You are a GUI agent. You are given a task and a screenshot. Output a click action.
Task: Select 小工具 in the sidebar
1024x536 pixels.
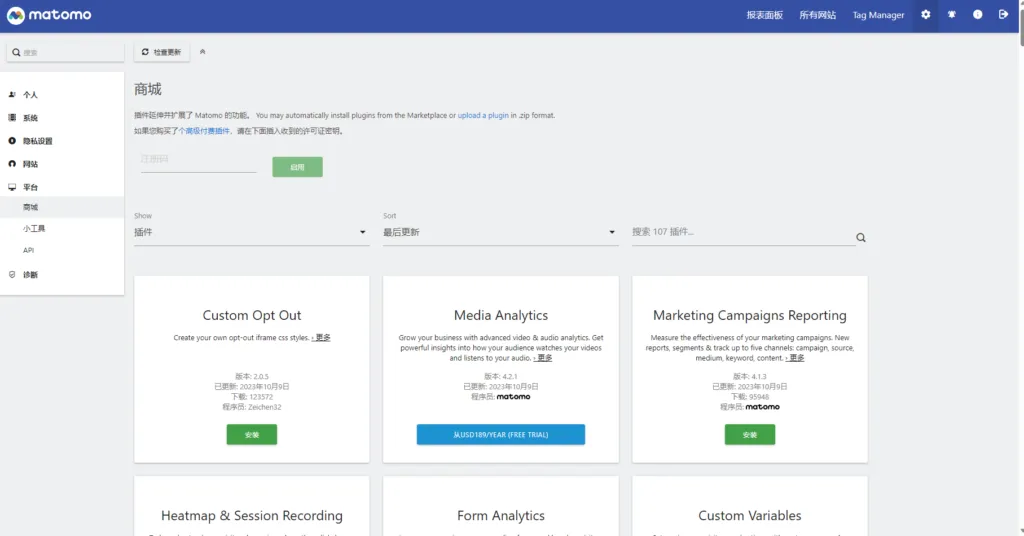(34, 229)
